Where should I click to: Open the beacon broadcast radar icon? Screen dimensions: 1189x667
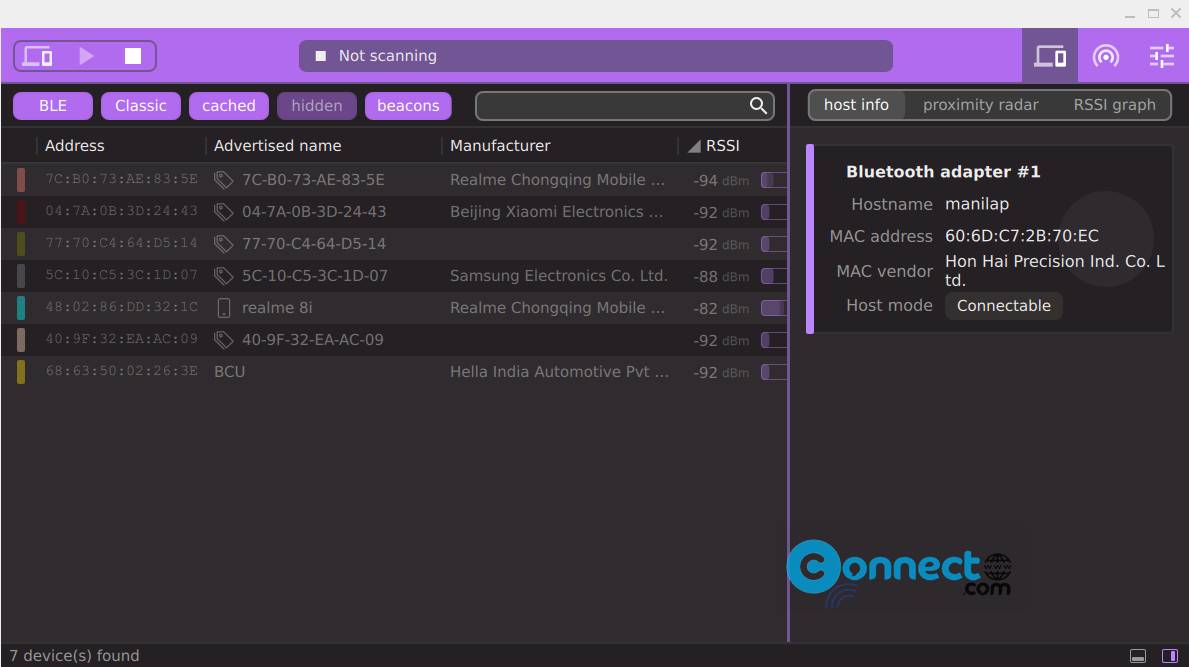pos(1106,56)
